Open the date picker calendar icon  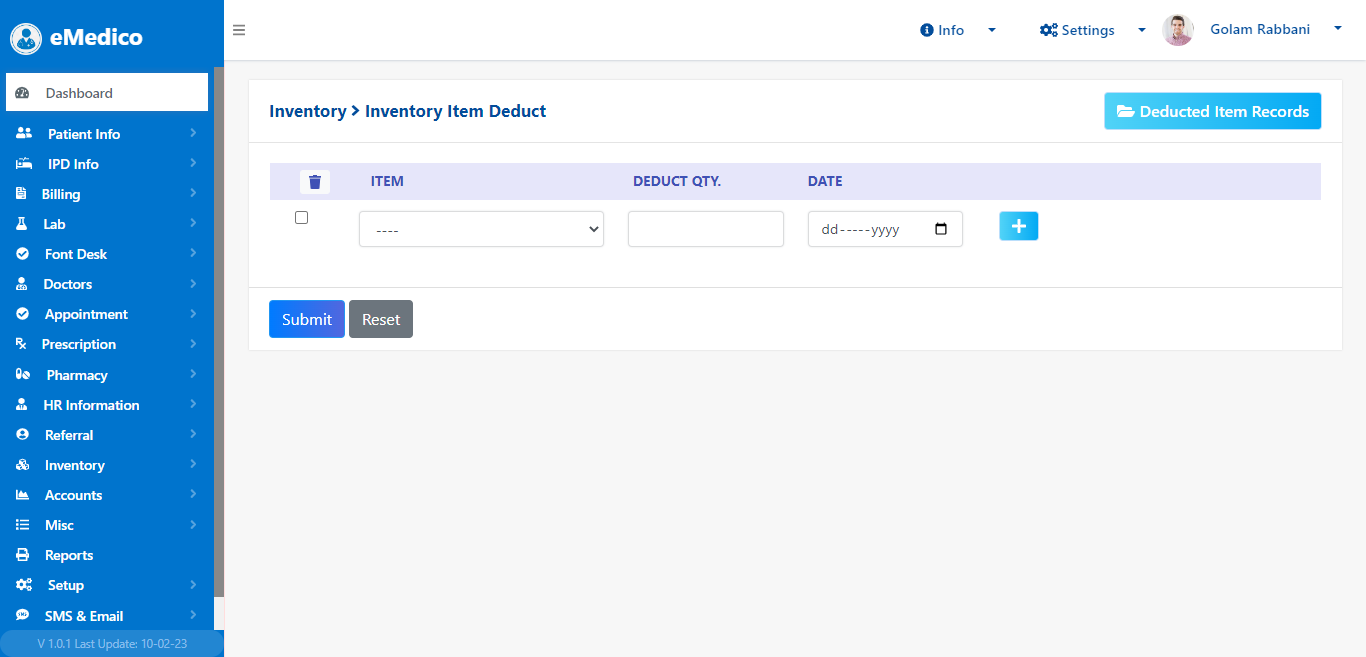(941, 229)
